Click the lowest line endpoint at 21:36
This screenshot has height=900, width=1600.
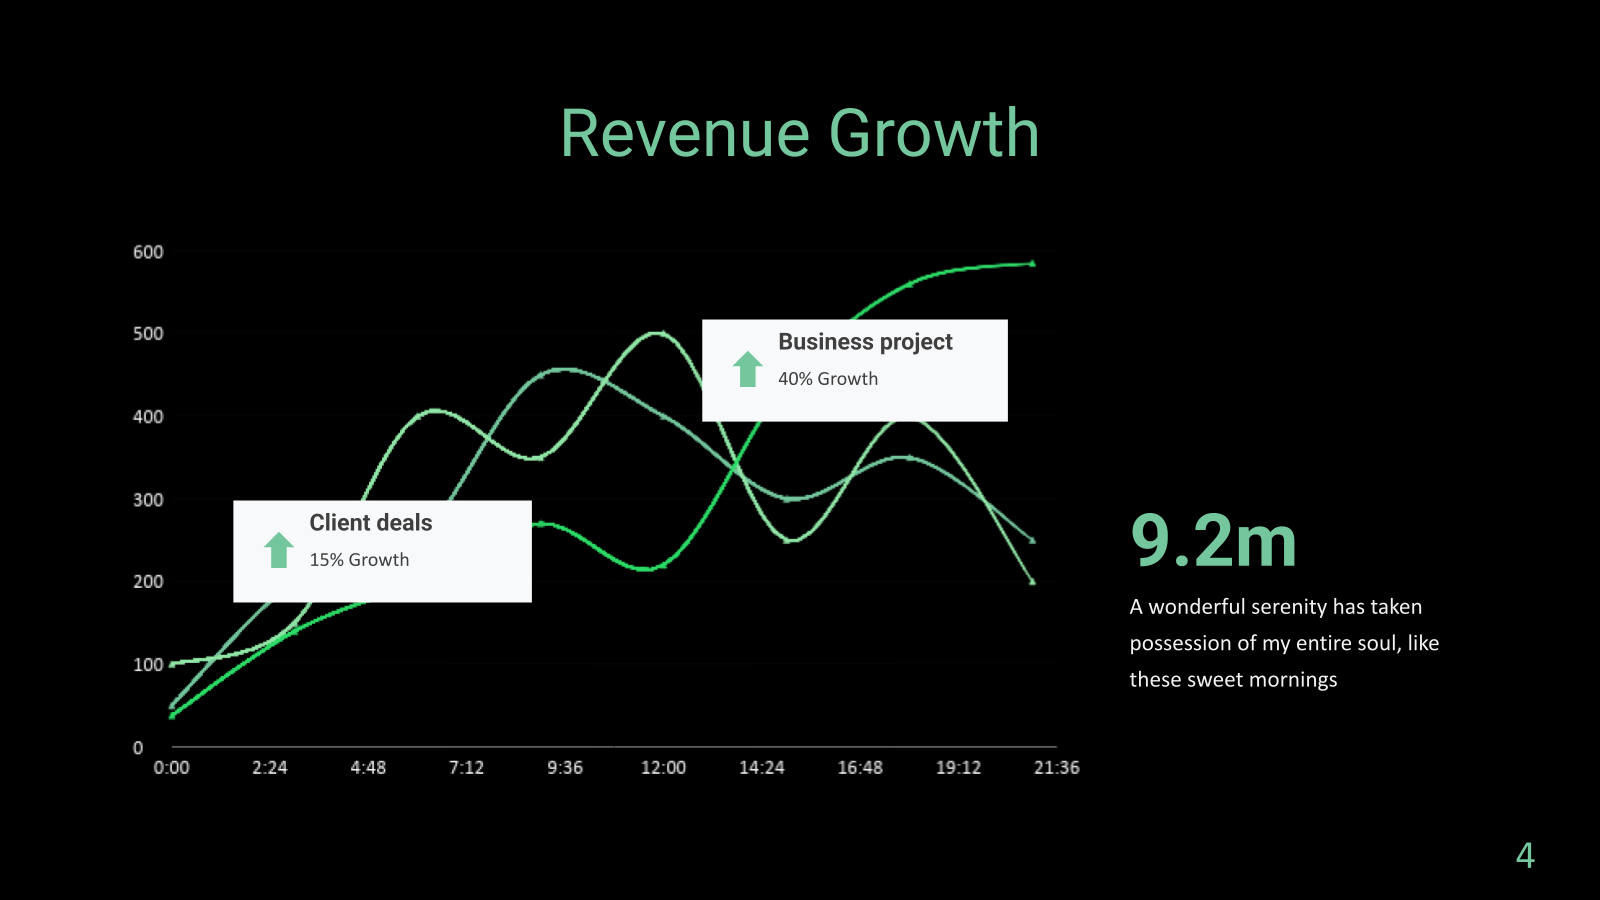[1032, 581]
